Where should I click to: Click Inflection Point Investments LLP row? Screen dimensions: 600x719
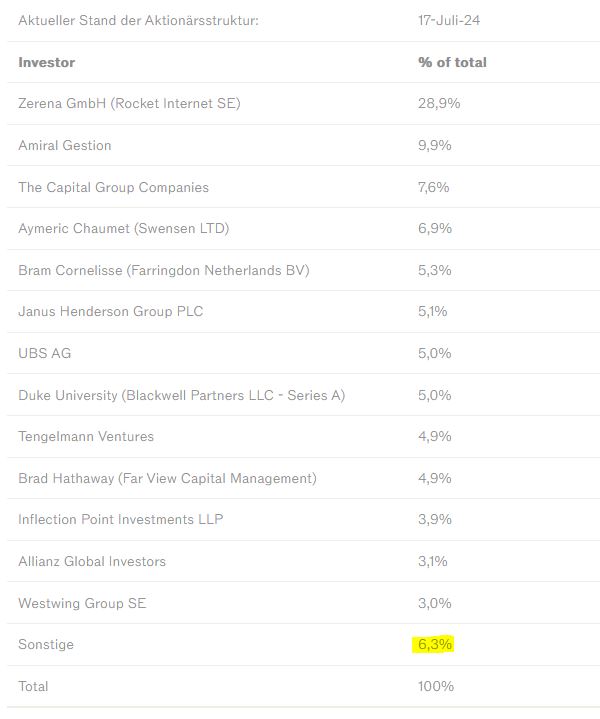point(120,519)
